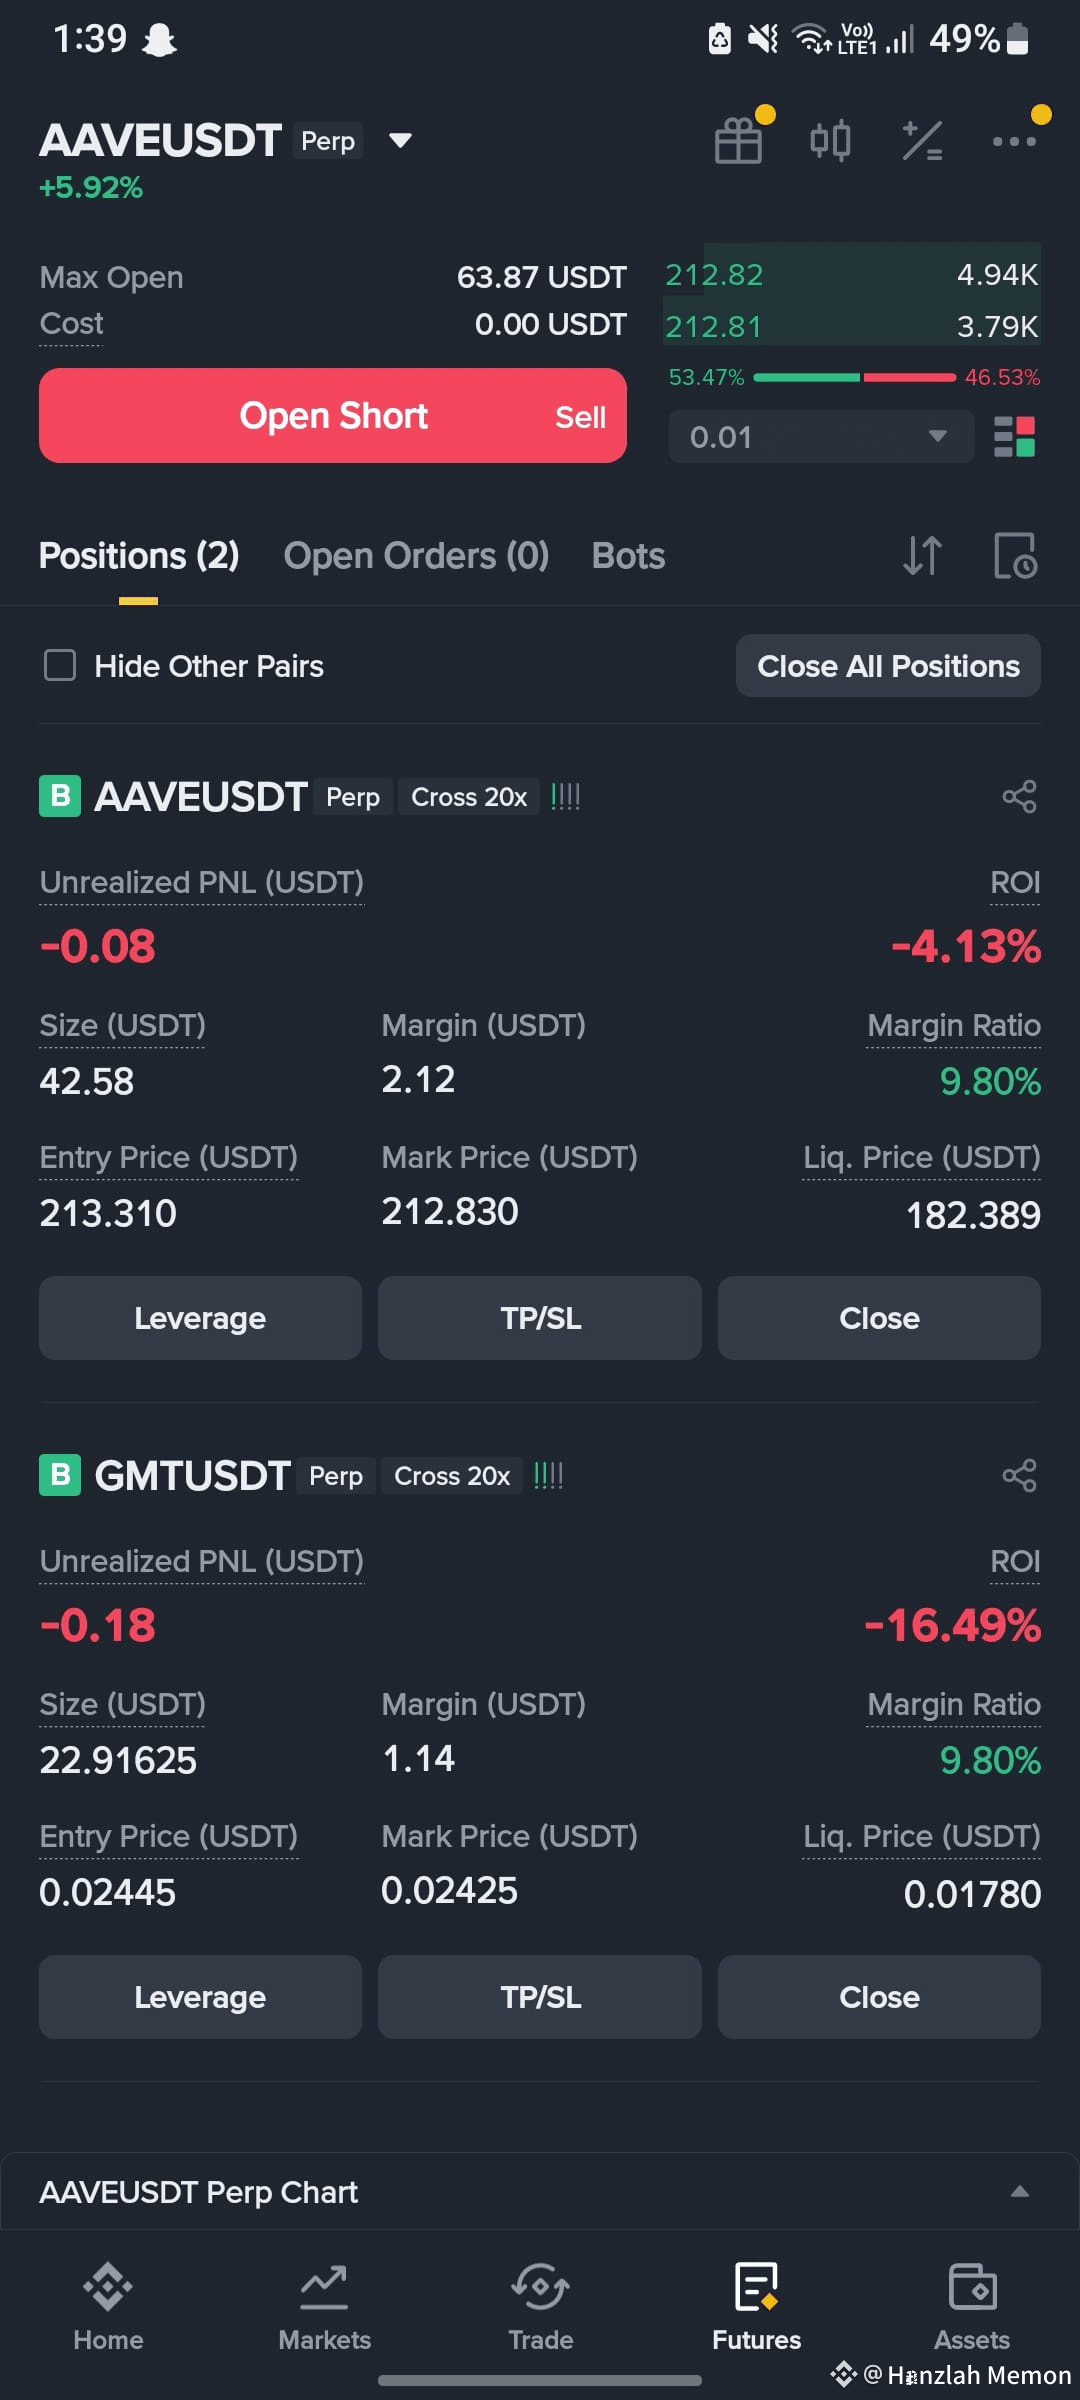
Task: Switch to the Bots tab
Action: 628,556
